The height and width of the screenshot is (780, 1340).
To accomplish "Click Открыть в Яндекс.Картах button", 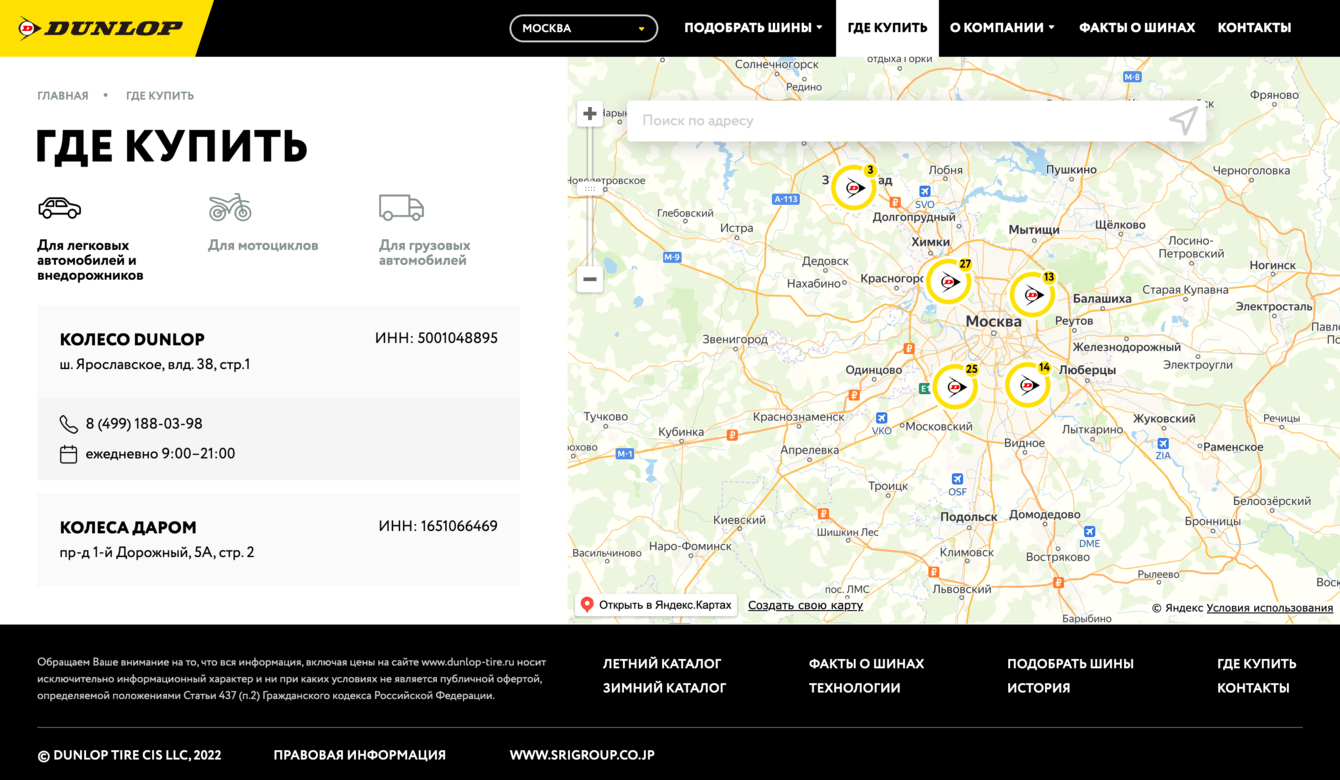I will [656, 605].
